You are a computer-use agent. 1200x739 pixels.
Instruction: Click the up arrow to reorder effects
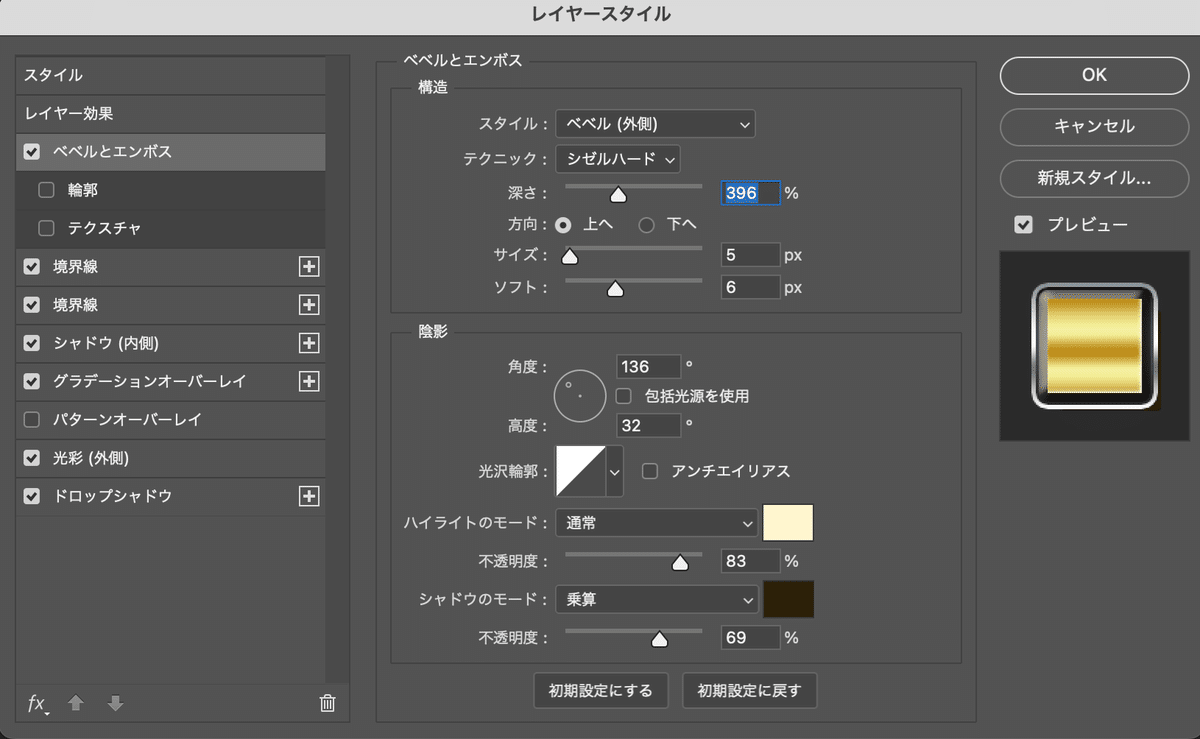click(76, 704)
